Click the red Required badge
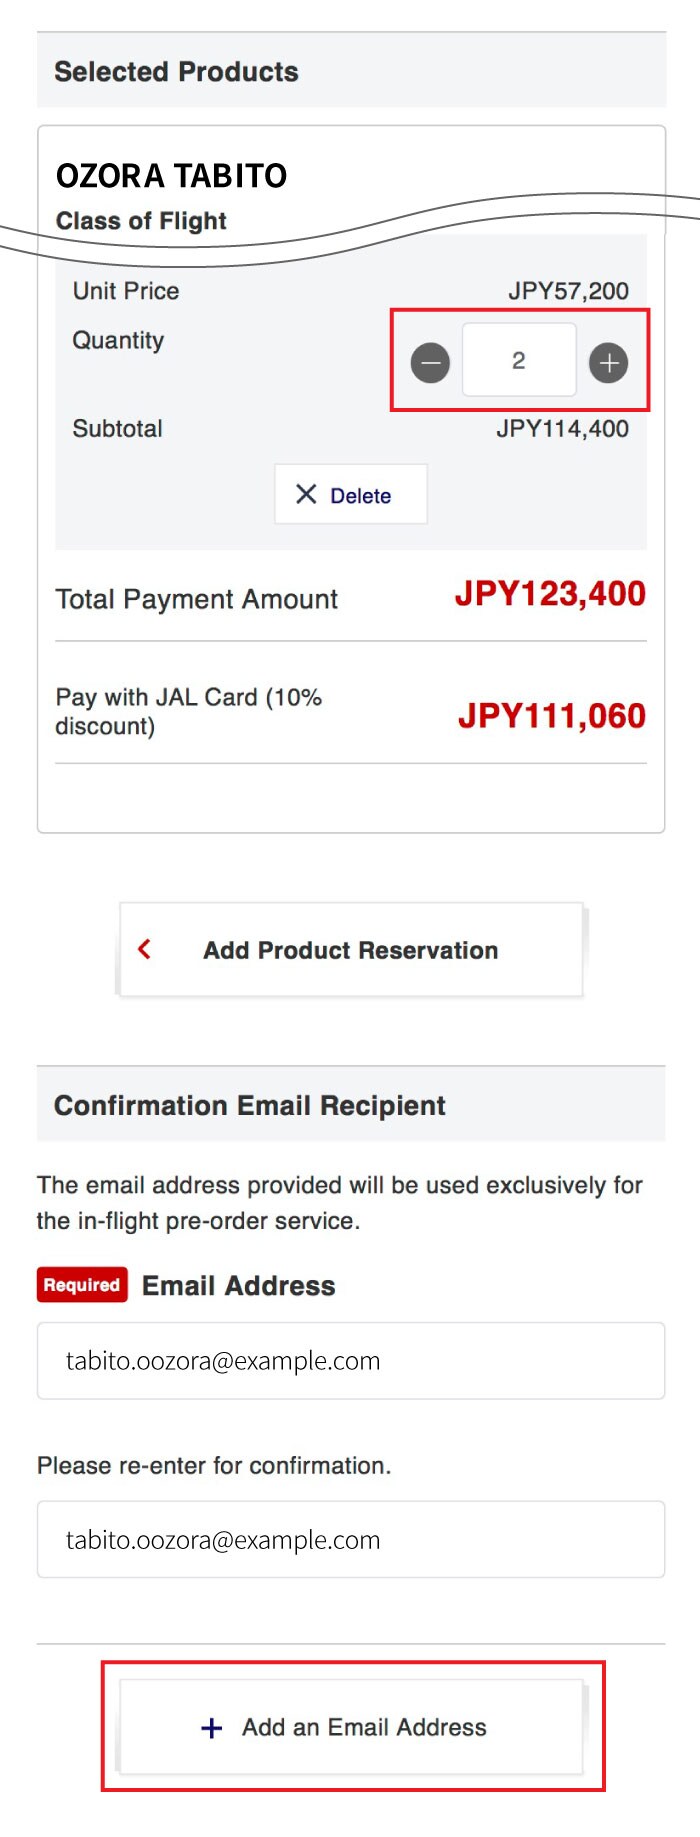Viewport: 700px width, 1837px height. click(82, 1285)
